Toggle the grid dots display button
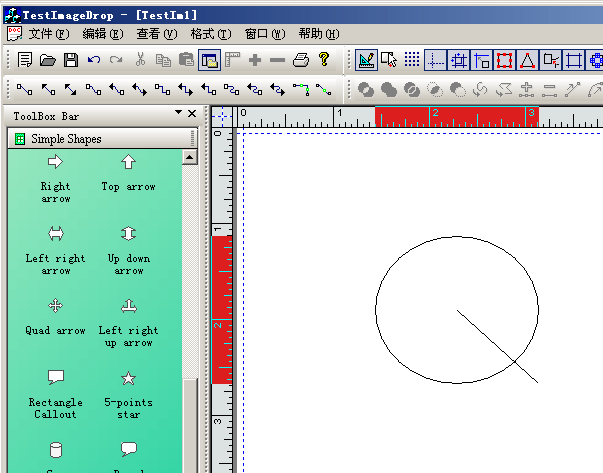 tap(412, 60)
